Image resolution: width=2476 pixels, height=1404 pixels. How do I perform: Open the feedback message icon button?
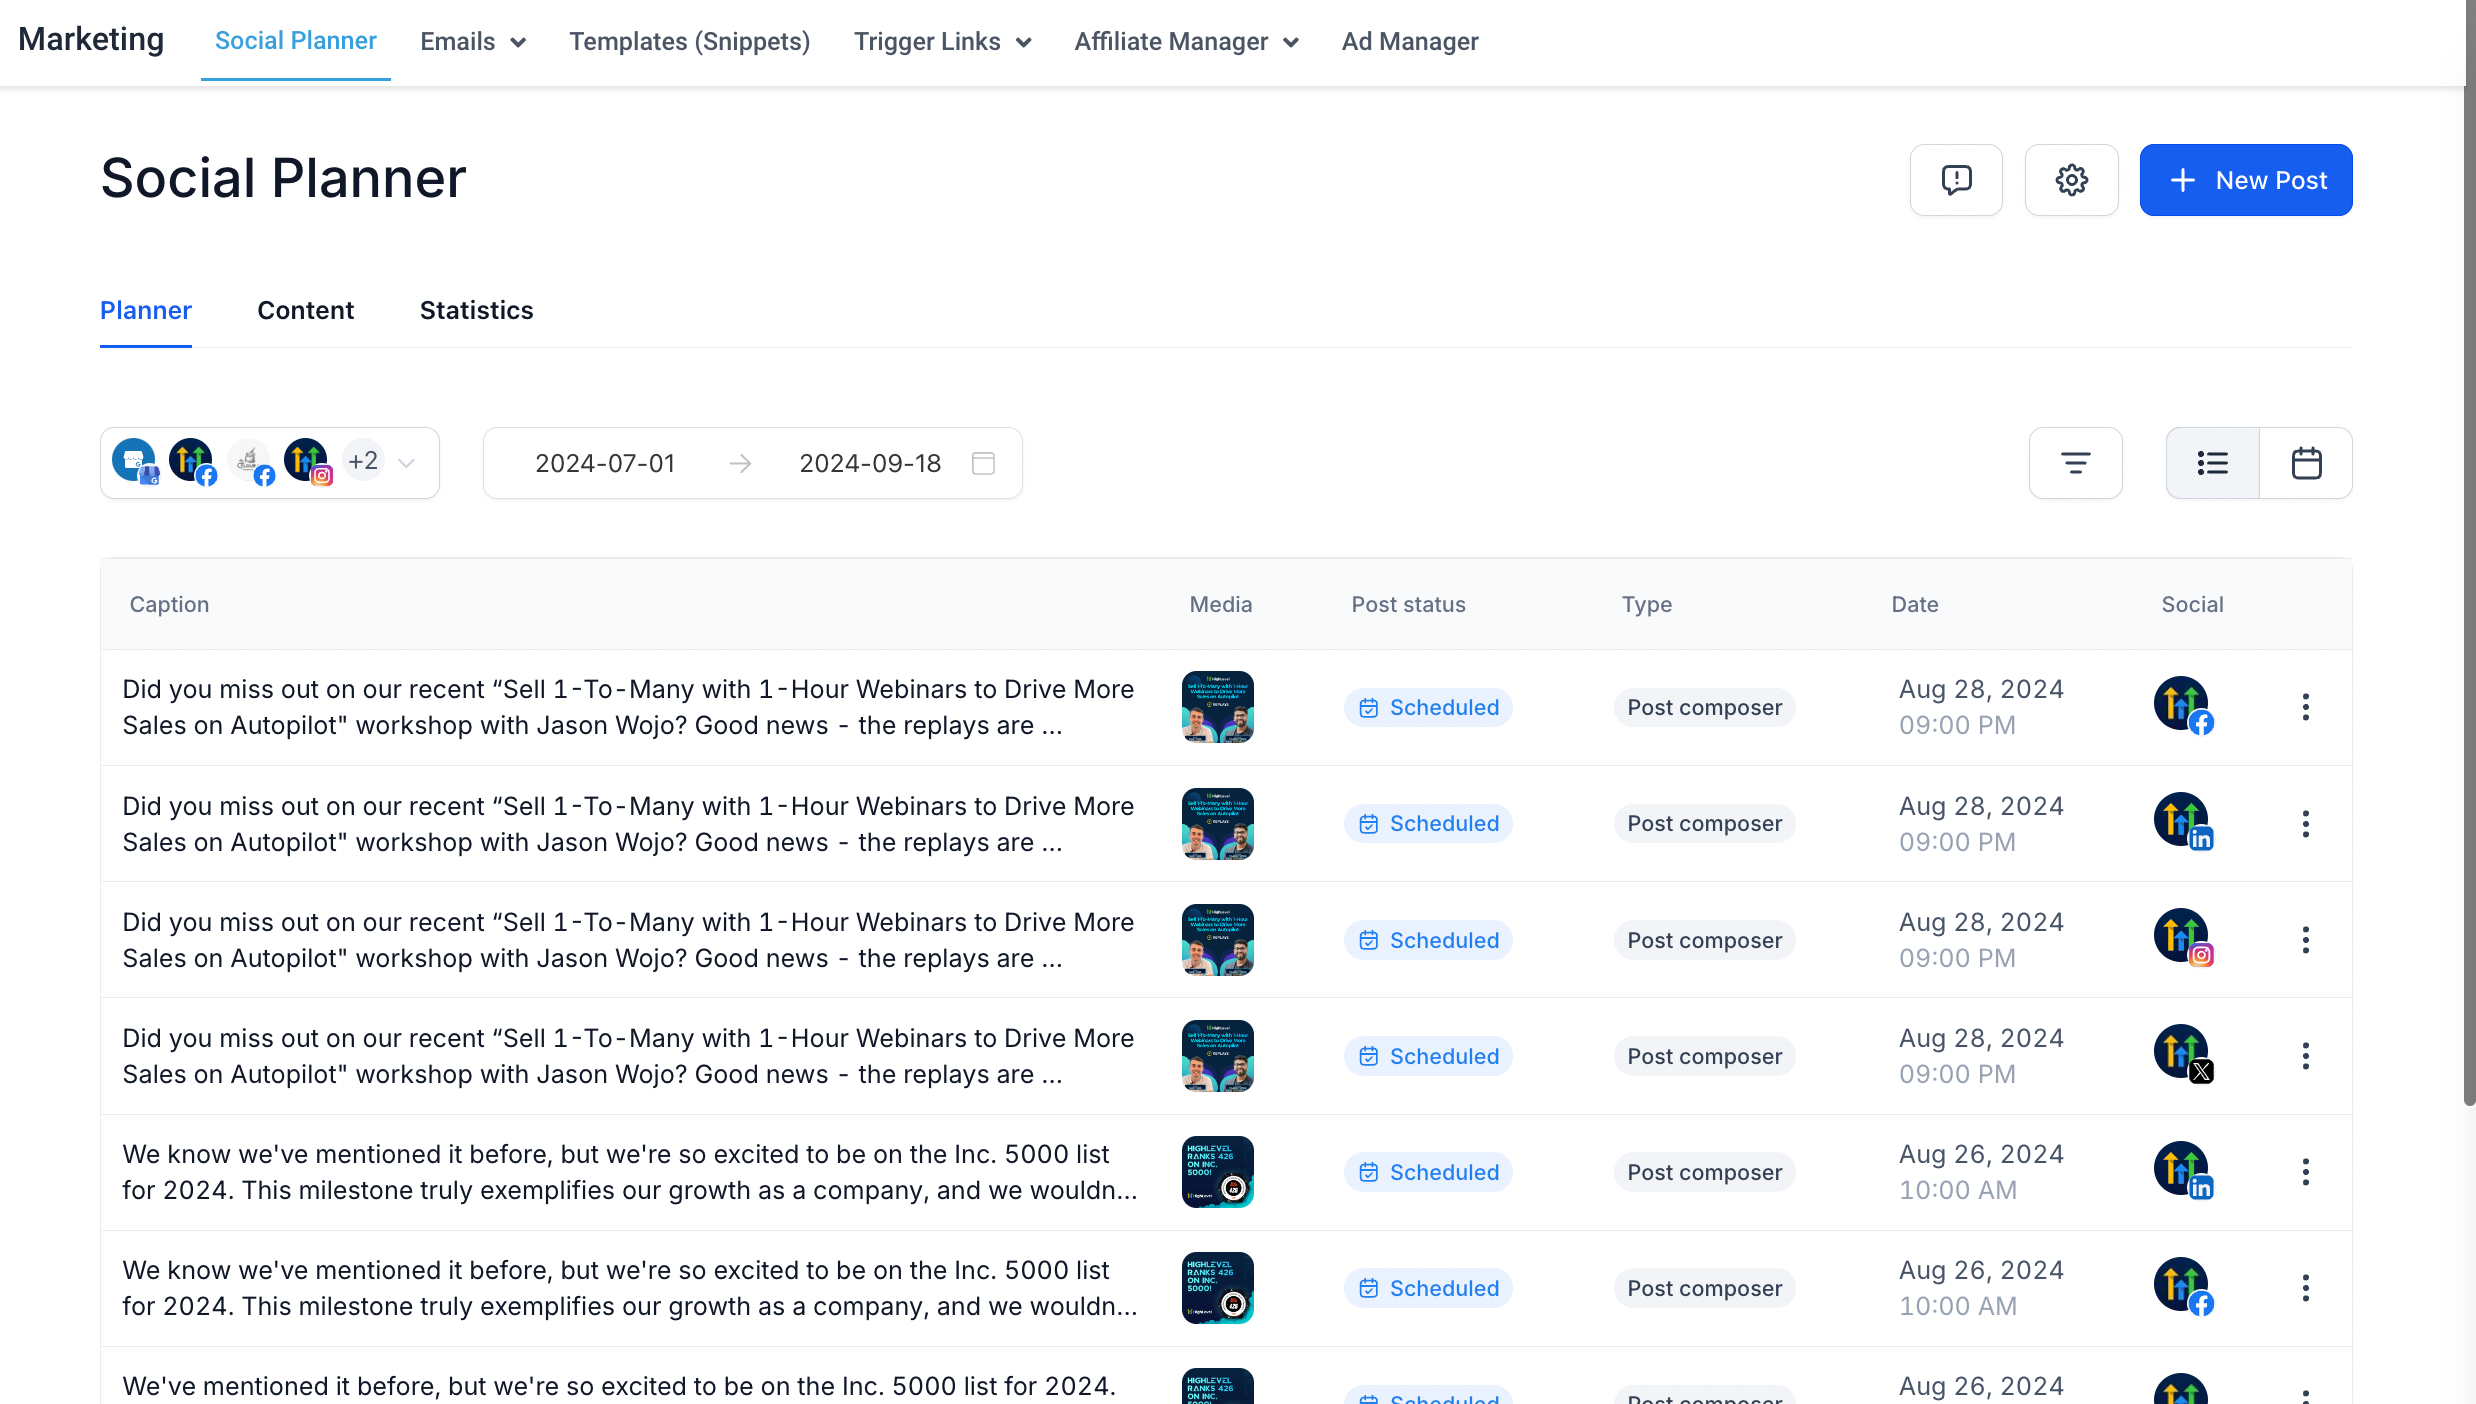[1956, 180]
